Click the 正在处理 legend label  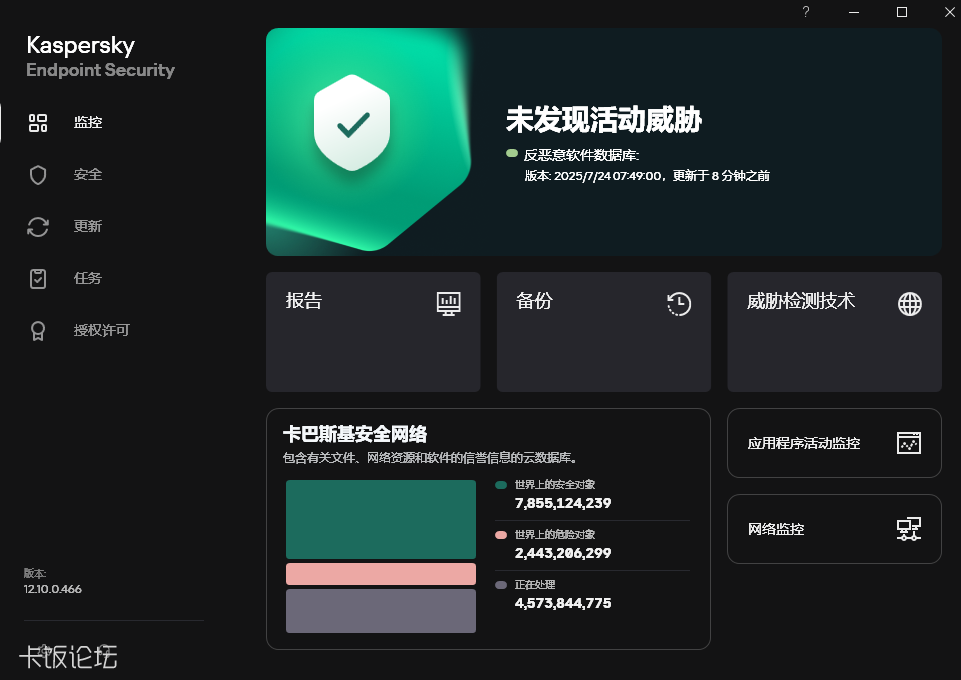pos(535,585)
